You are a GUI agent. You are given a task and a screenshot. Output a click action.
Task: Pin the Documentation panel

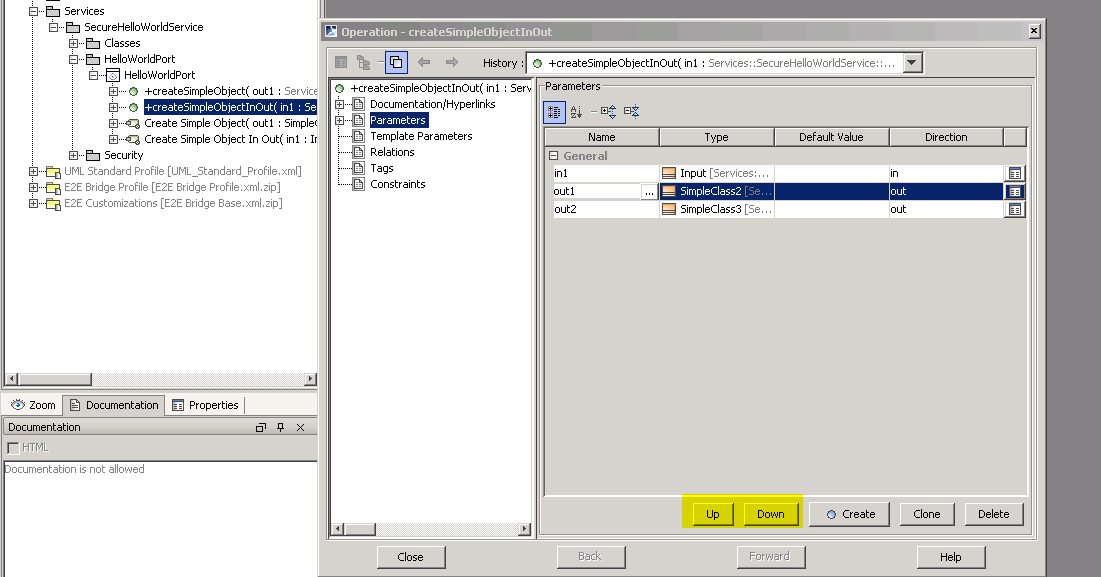click(x=281, y=427)
